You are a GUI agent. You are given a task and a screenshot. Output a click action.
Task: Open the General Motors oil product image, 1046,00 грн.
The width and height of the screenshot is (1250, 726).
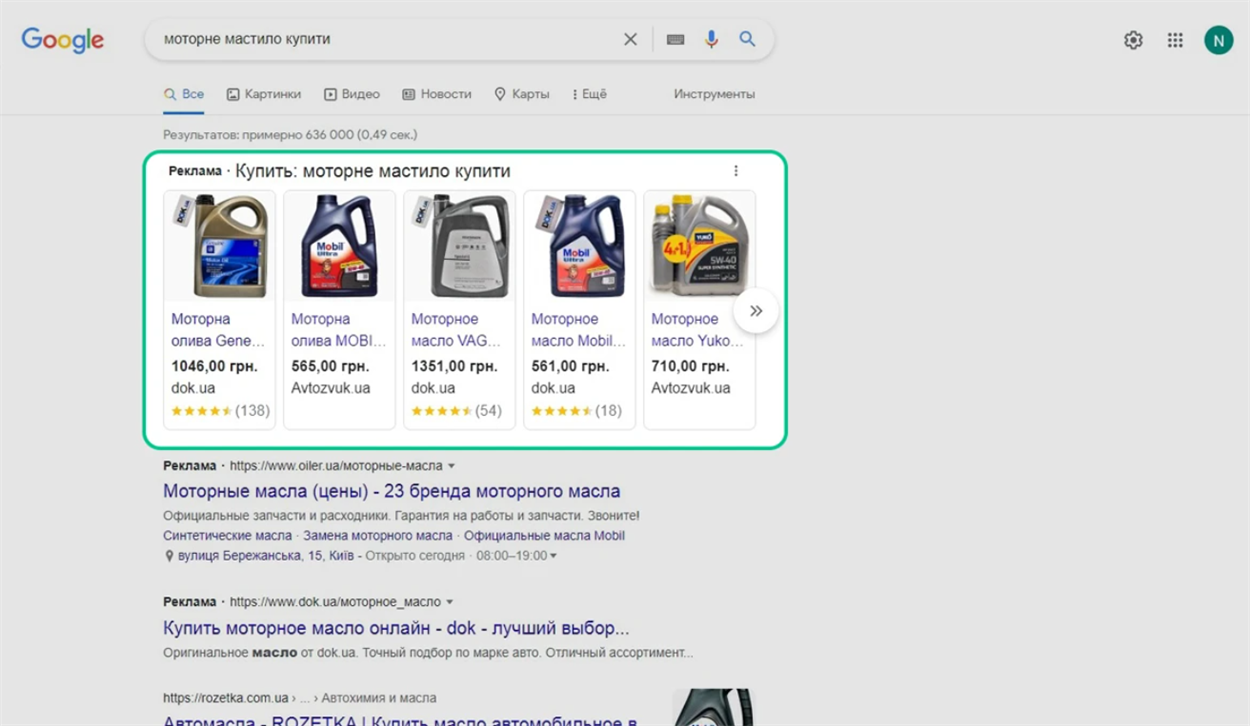(x=219, y=246)
